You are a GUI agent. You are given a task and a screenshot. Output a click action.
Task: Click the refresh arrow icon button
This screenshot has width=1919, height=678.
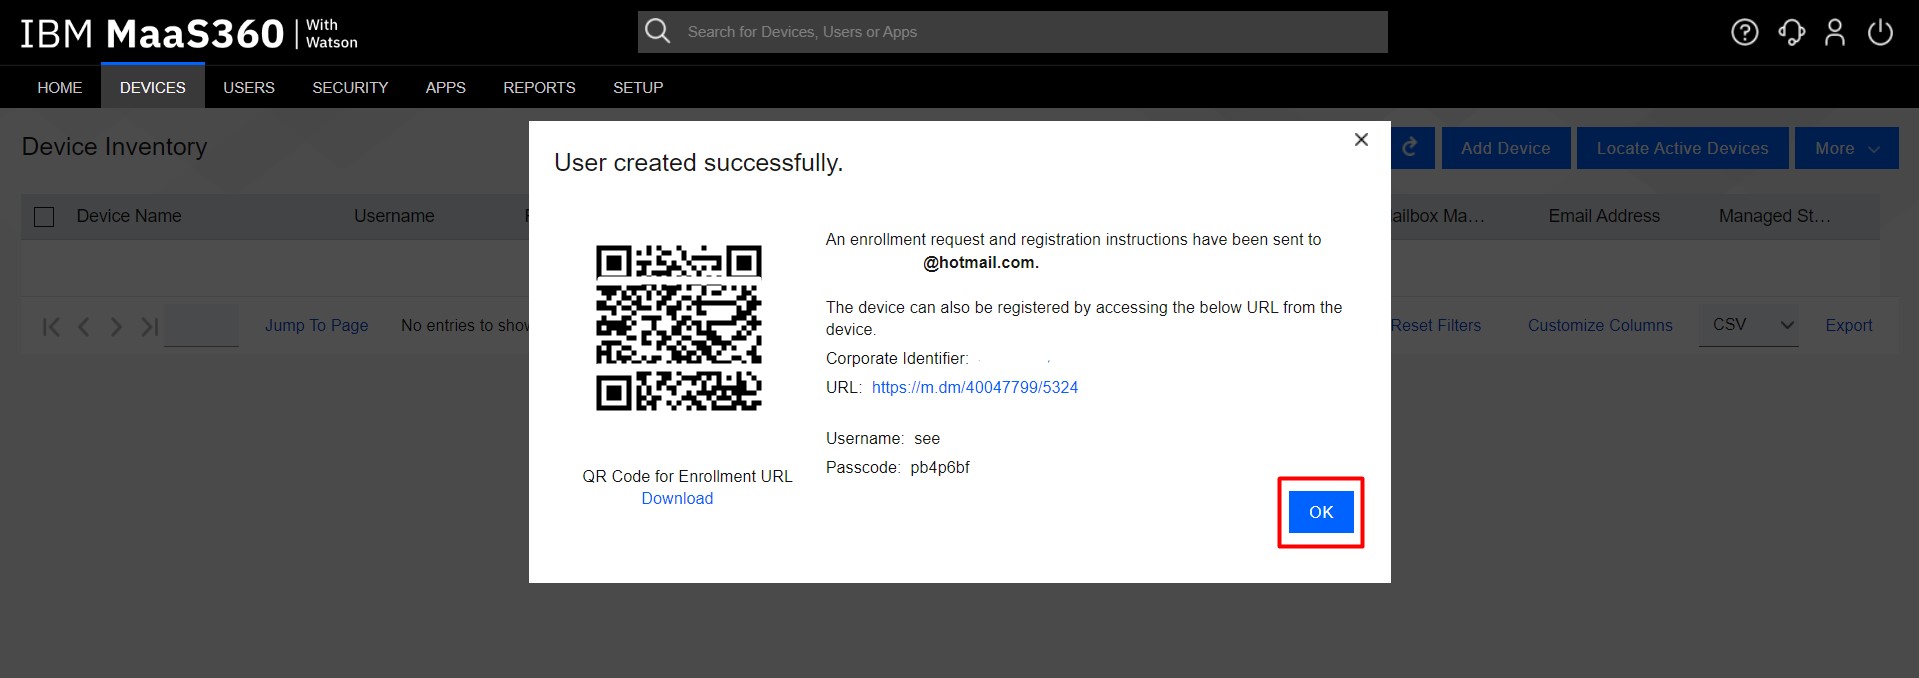point(1411,148)
